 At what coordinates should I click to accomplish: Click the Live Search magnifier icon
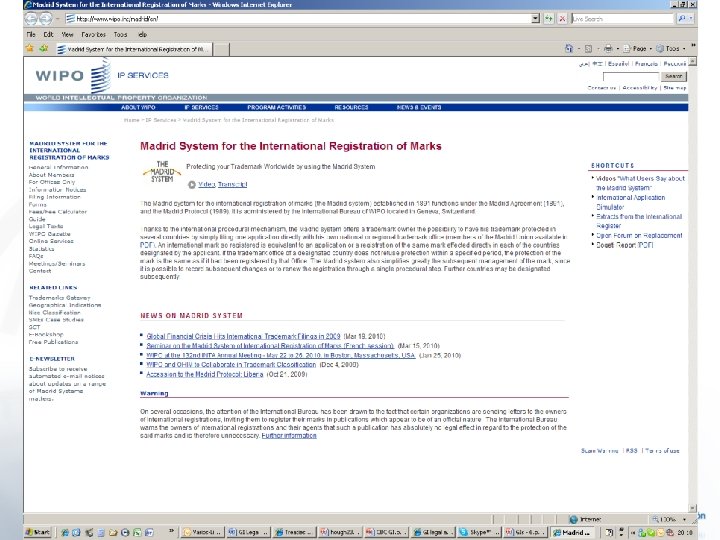point(681,19)
